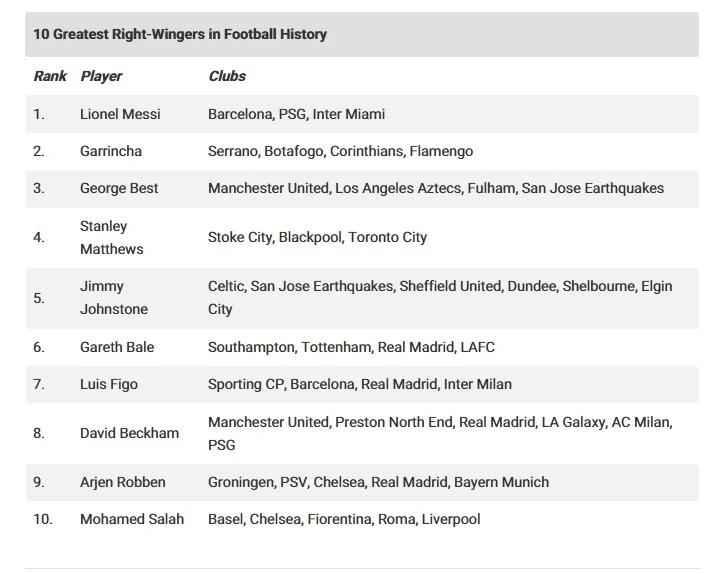This screenshot has width=728, height=574.
Task: Click the Arjen Robben player name
Action: [x=124, y=482]
